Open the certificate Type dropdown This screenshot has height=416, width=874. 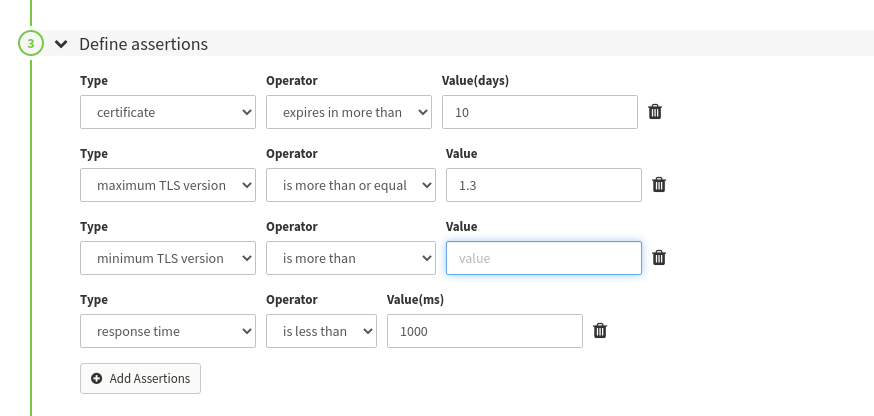tap(168, 112)
